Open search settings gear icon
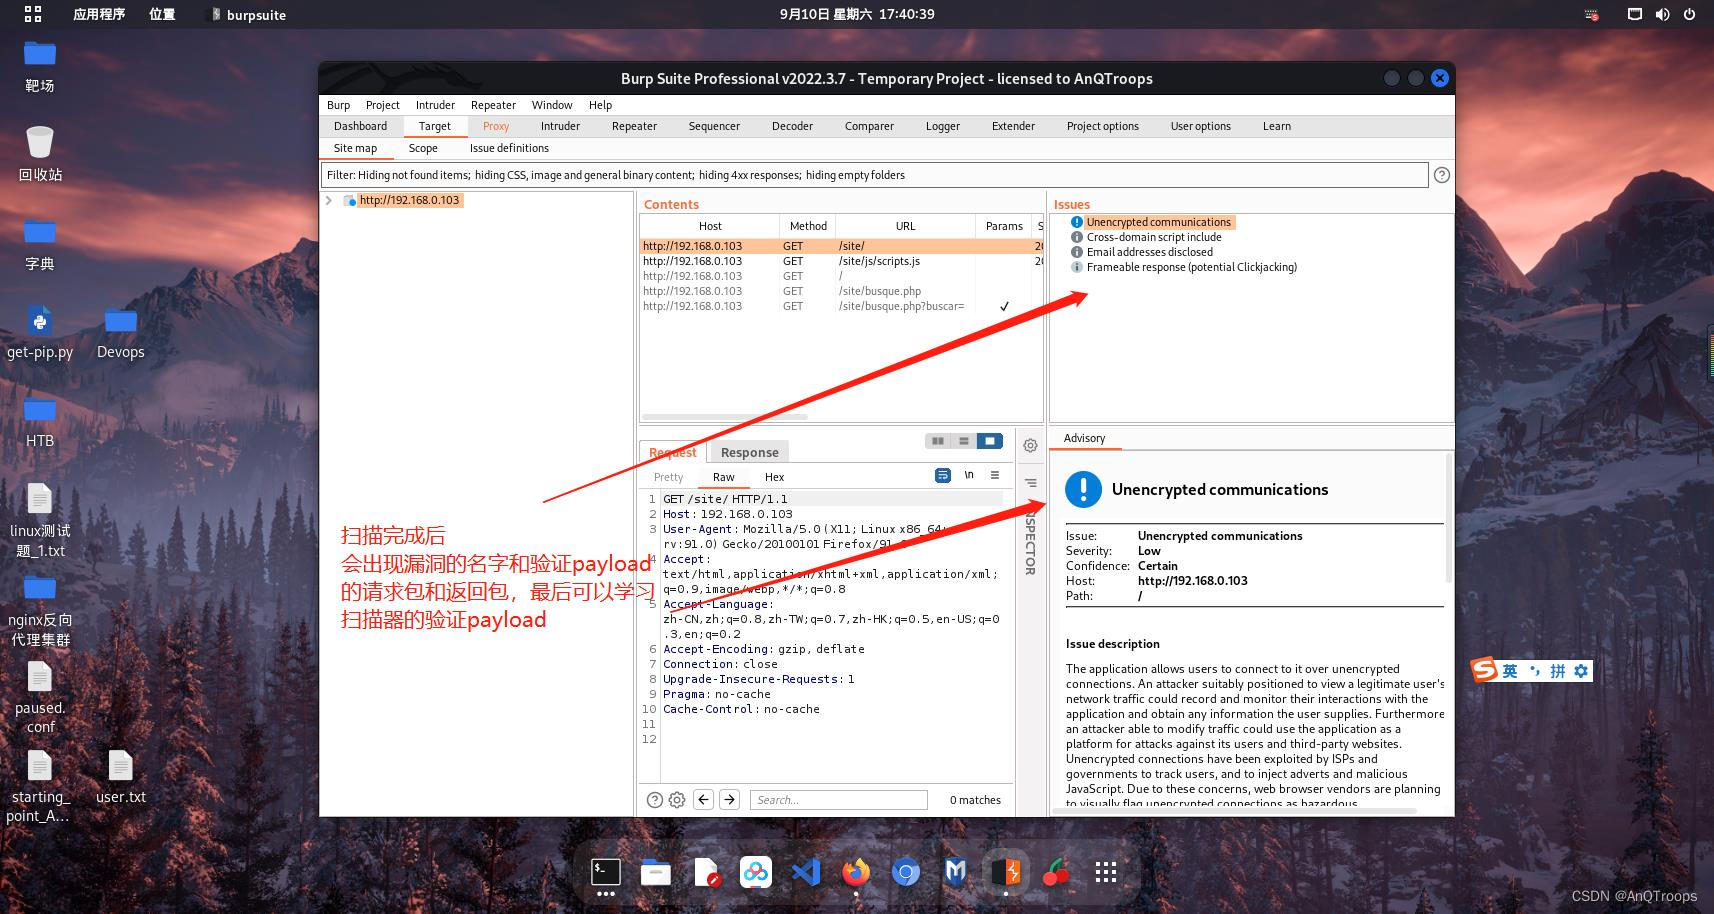The width and height of the screenshot is (1714, 914). pyautogui.click(x=677, y=800)
